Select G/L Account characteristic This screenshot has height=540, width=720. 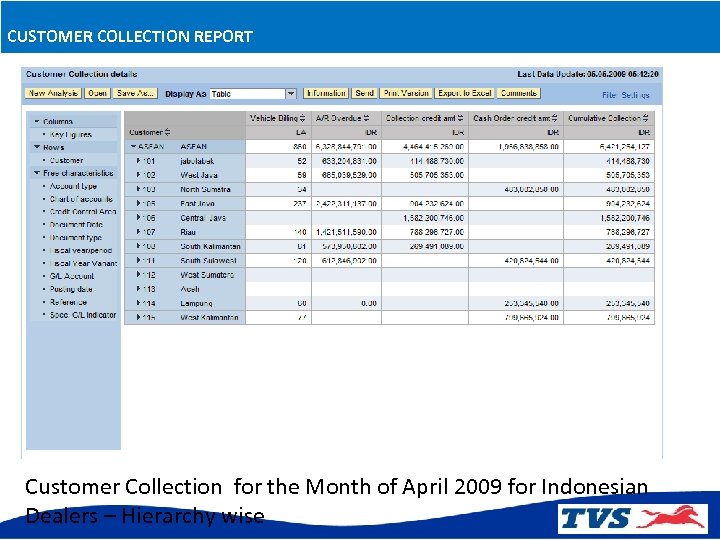click(x=72, y=276)
